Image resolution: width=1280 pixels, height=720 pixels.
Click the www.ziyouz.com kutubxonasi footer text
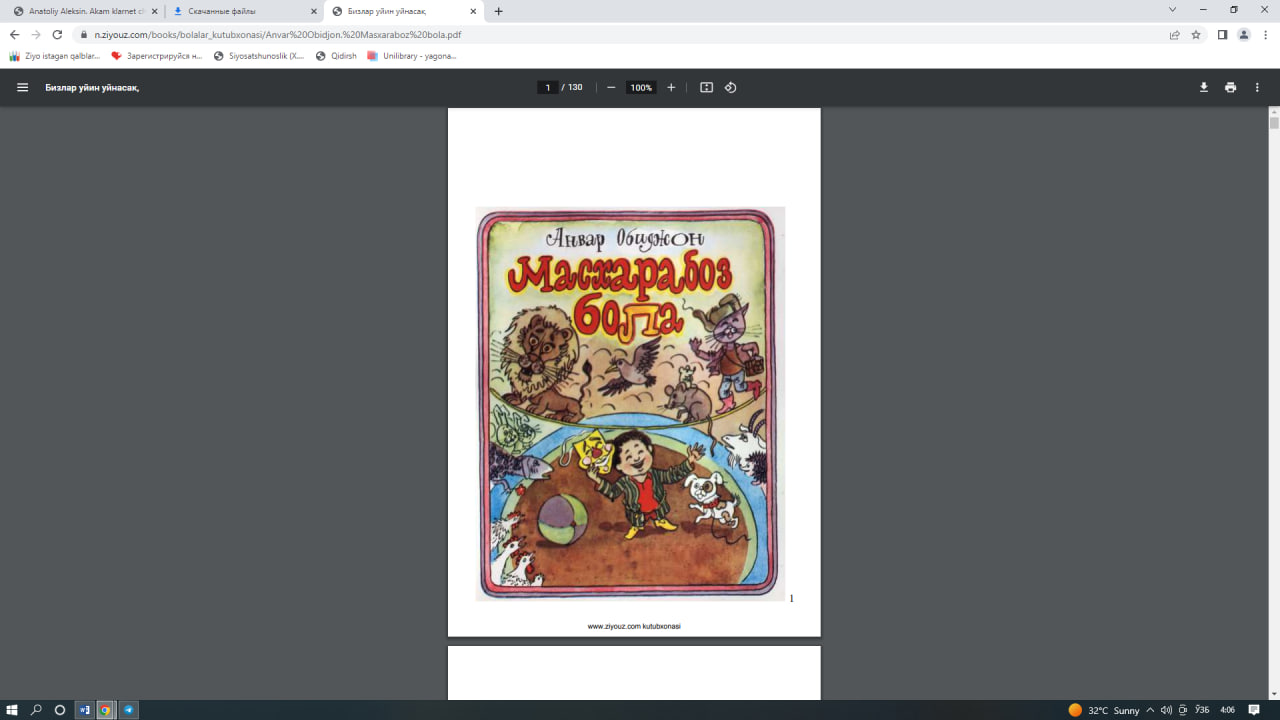[x=634, y=626]
